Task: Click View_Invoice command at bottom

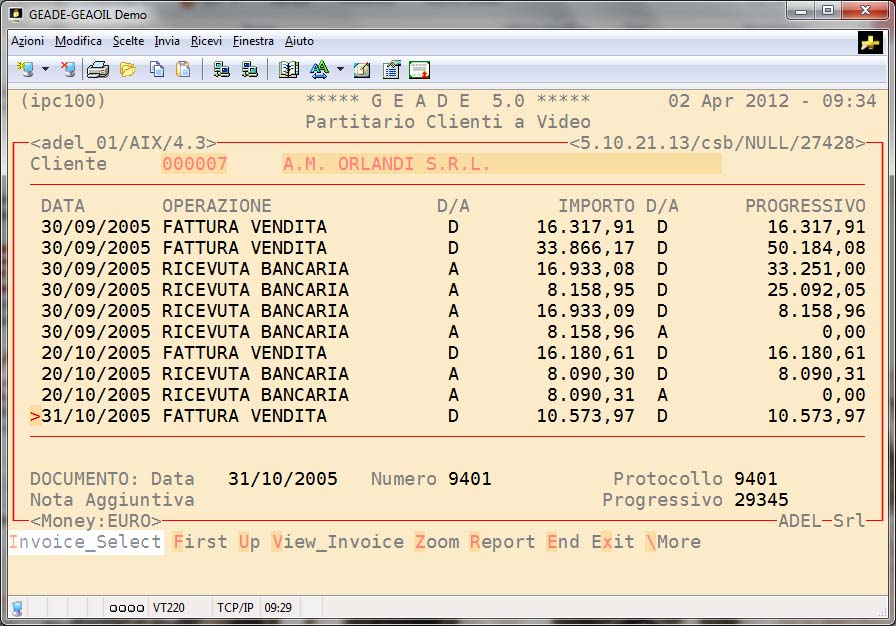Action: point(338,542)
